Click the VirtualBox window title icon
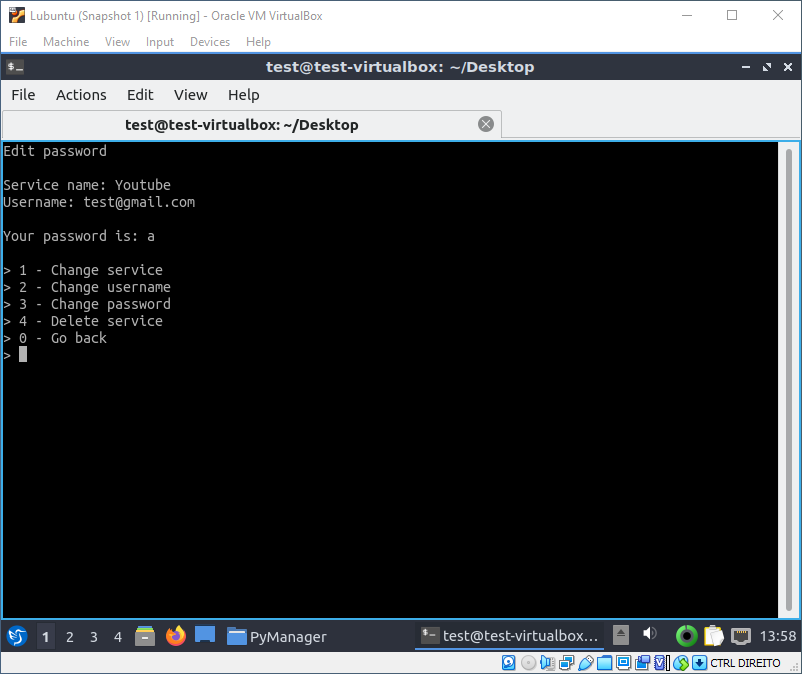 pos(17,15)
